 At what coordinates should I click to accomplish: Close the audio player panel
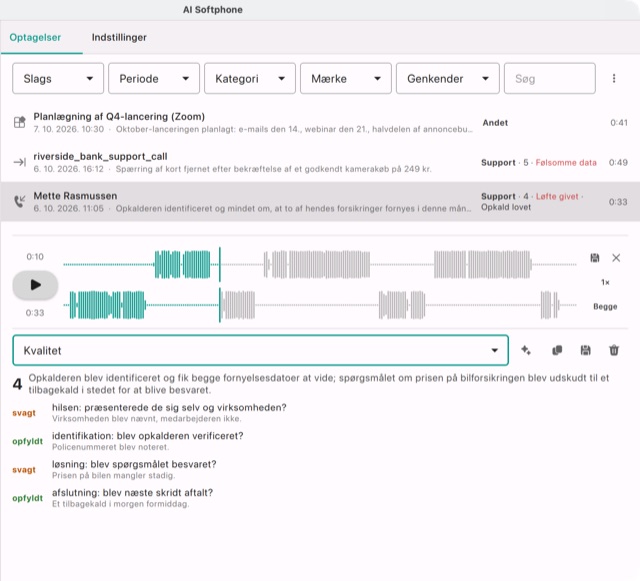coord(616,258)
